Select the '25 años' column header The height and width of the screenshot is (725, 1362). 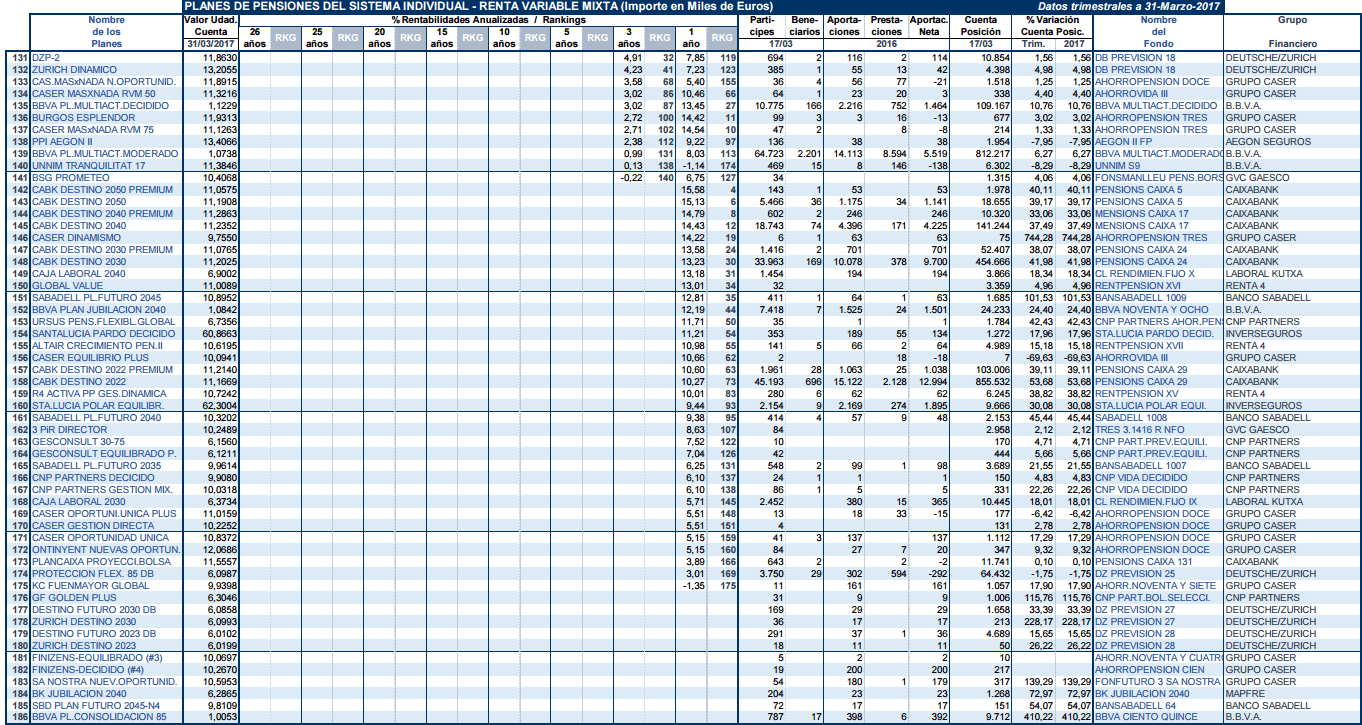[x=317, y=38]
